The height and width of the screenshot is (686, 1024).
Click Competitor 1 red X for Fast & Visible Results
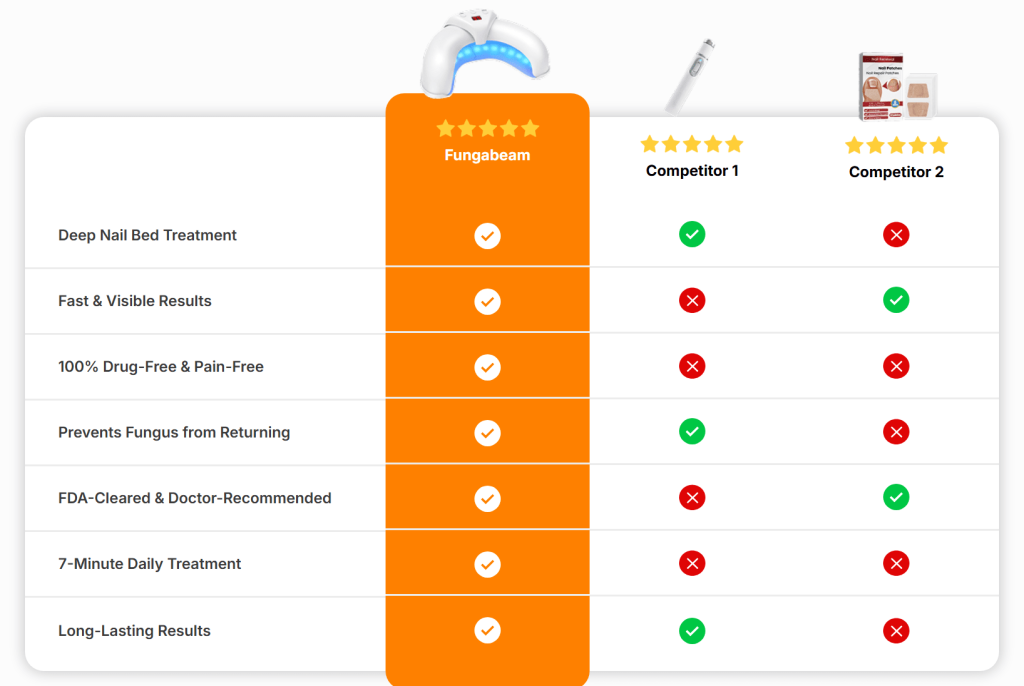click(692, 300)
